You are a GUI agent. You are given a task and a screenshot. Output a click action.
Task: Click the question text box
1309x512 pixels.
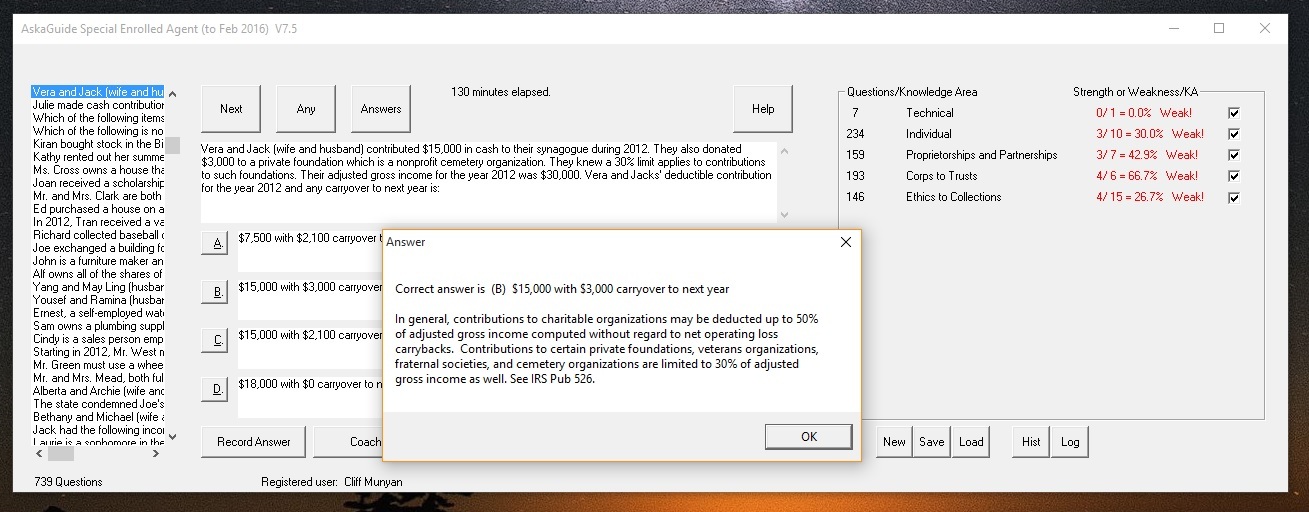(x=489, y=182)
